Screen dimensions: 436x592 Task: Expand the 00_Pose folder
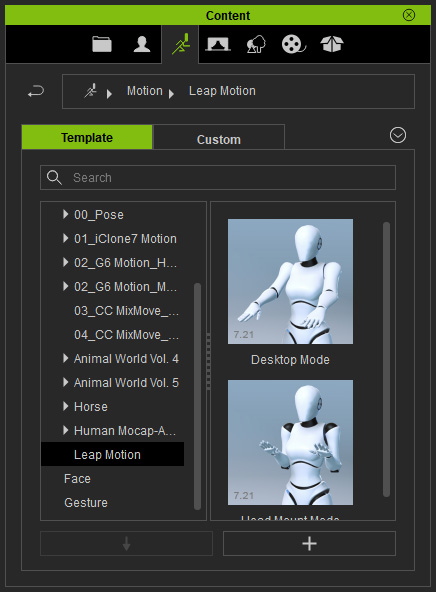pyautogui.click(x=66, y=214)
